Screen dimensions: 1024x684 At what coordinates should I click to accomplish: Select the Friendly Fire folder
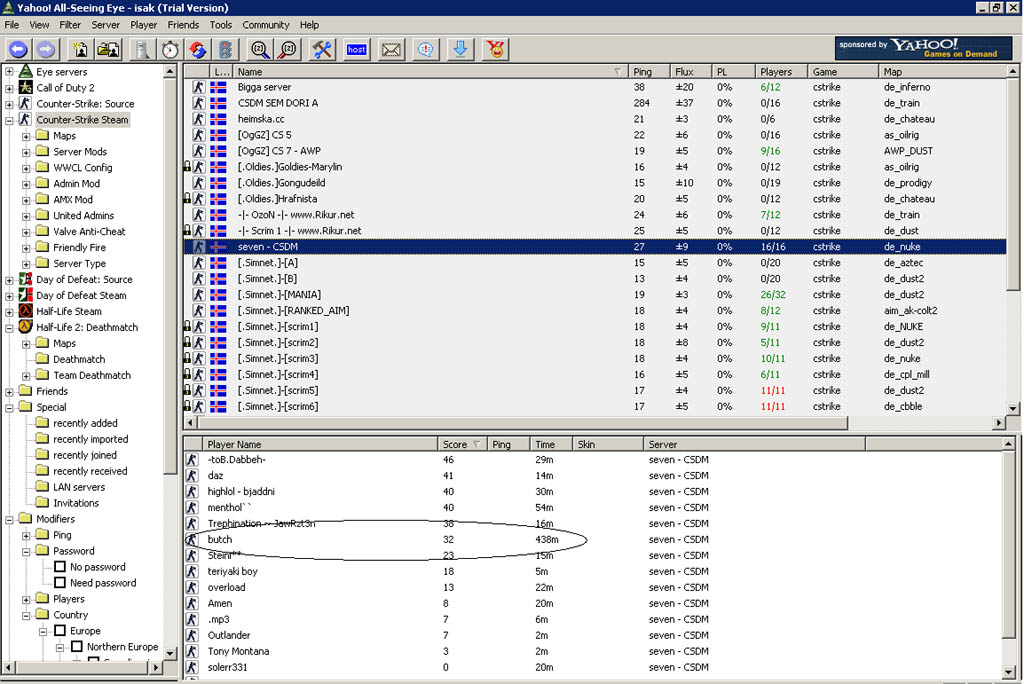click(71, 247)
